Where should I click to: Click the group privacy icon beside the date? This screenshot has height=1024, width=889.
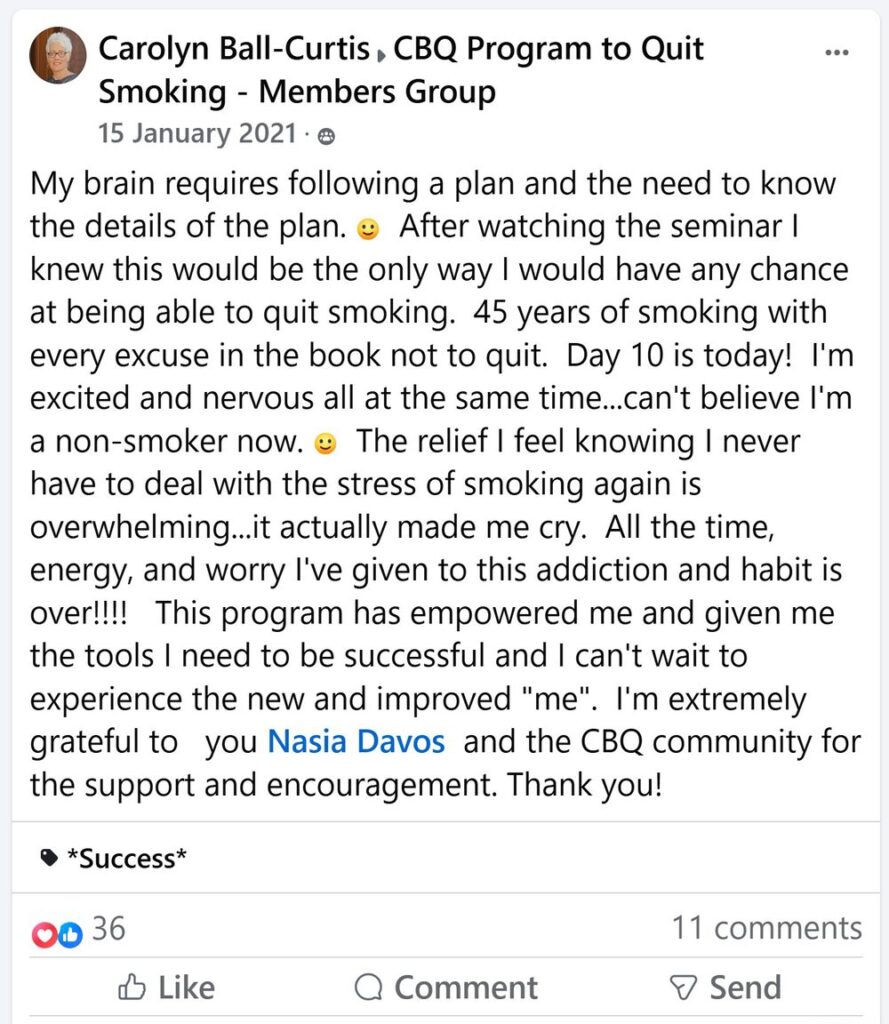click(x=326, y=135)
